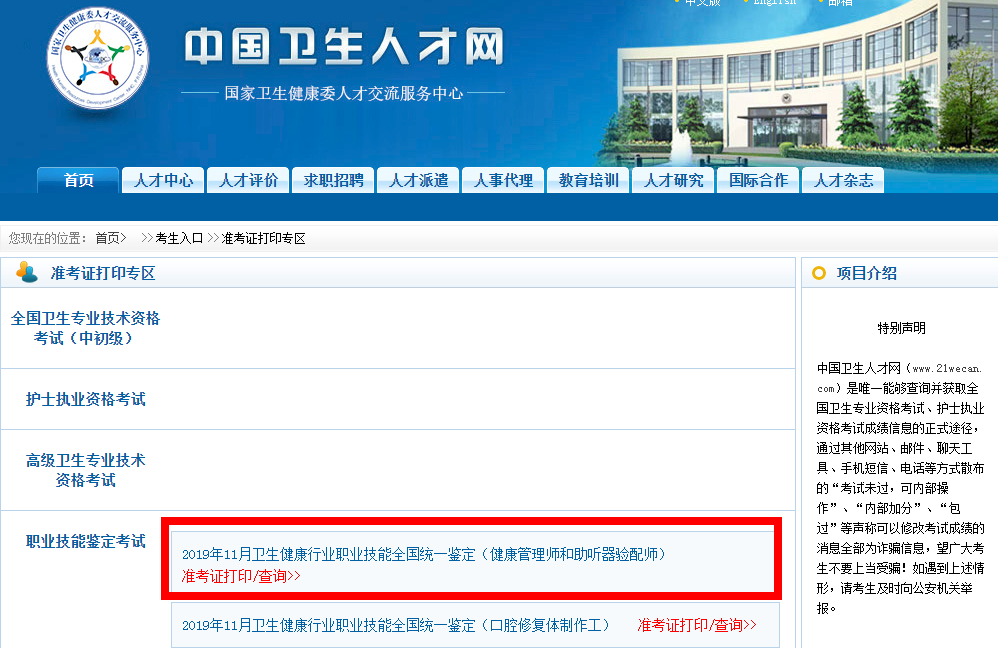Click the yellow circle icon beside 项目介绍
This screenshot has height=648, width=998.
[819, 273]
